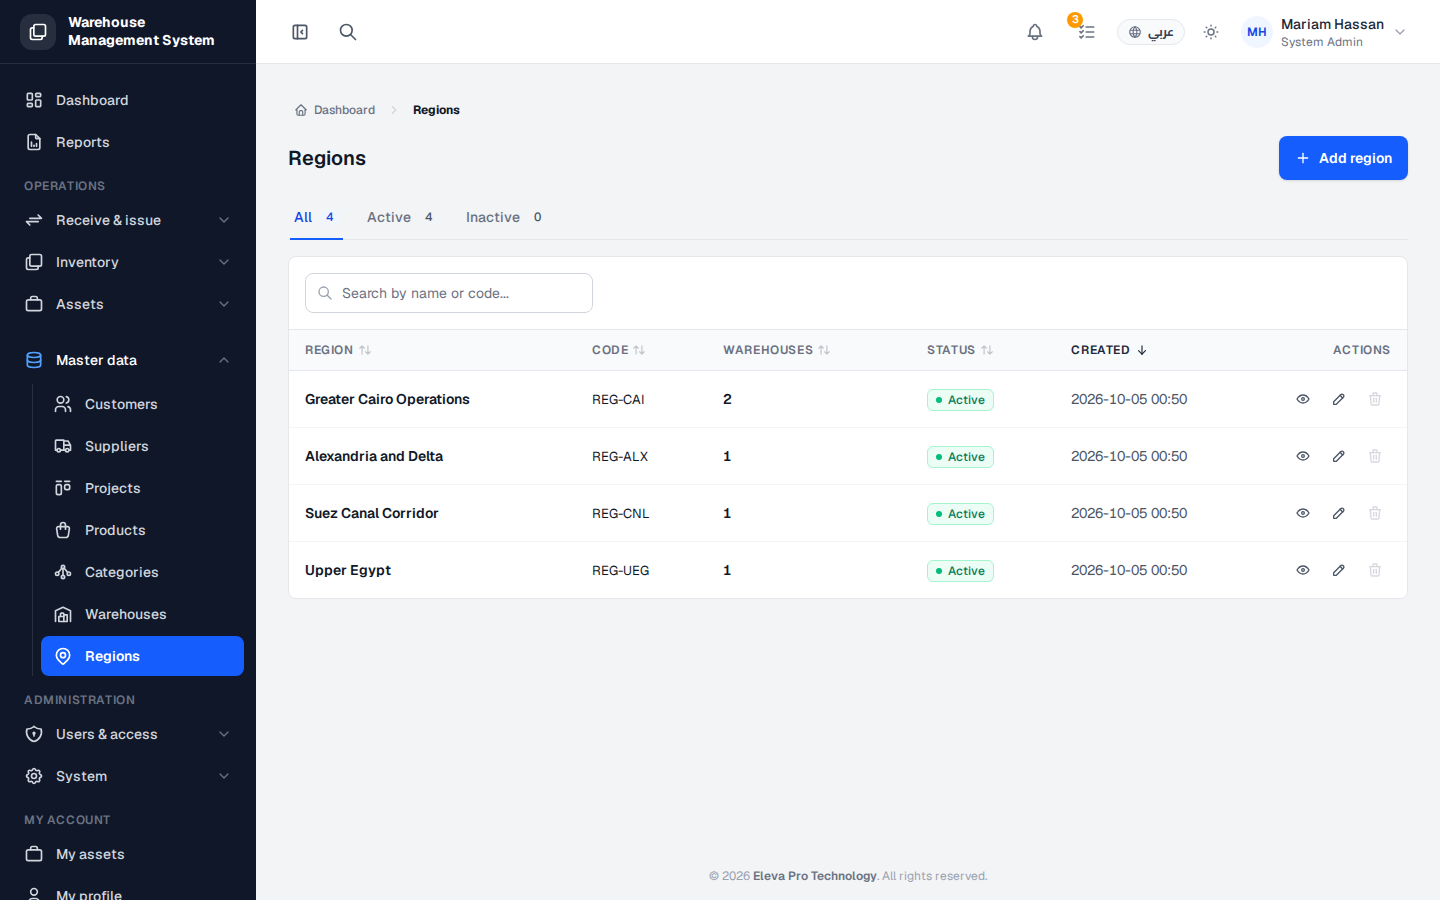Expand Assets sidebar section
This screenshot has width=1440, height=900.
coord(128,304)
